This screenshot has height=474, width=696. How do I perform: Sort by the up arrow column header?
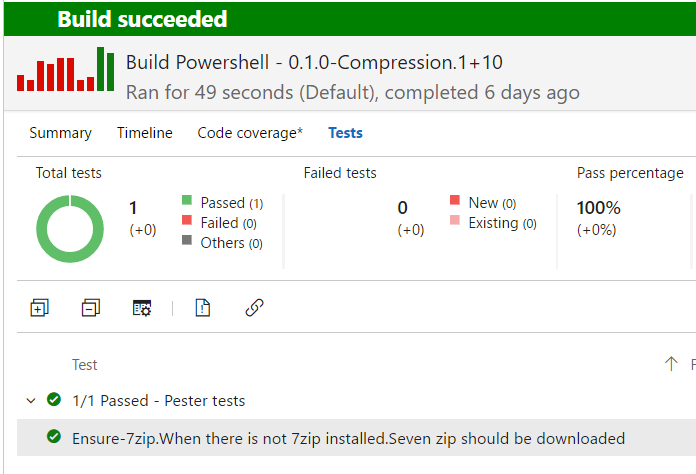point(671,364)
